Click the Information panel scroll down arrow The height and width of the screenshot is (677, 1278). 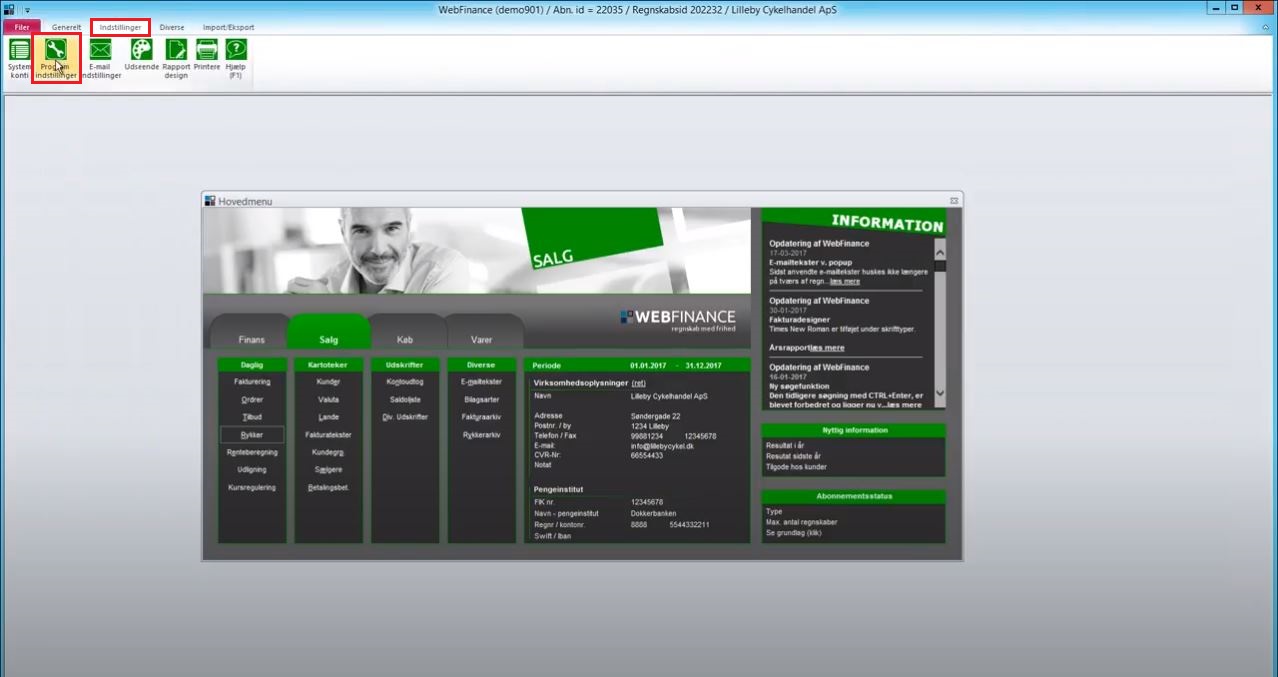(x=940, y=394)
